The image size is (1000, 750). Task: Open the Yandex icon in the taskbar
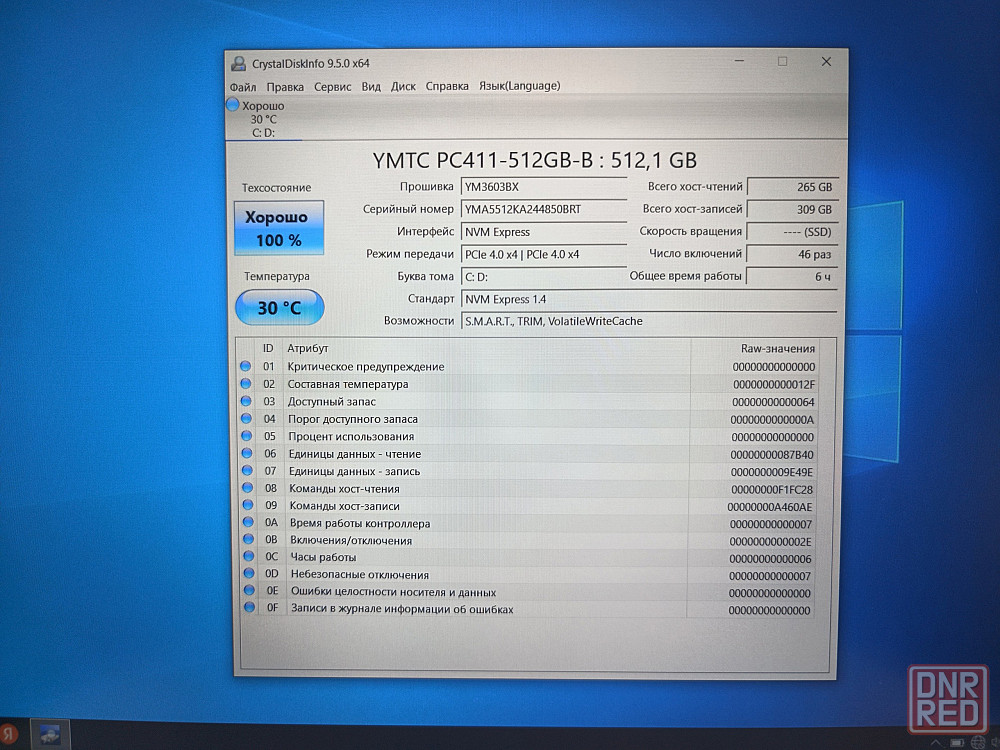click(x=8, y=733)
